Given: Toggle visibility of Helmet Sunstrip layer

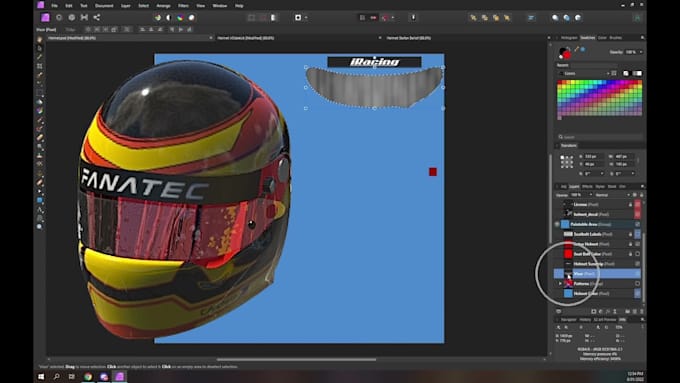Looking at the screenshot, I should click(638, 264).
